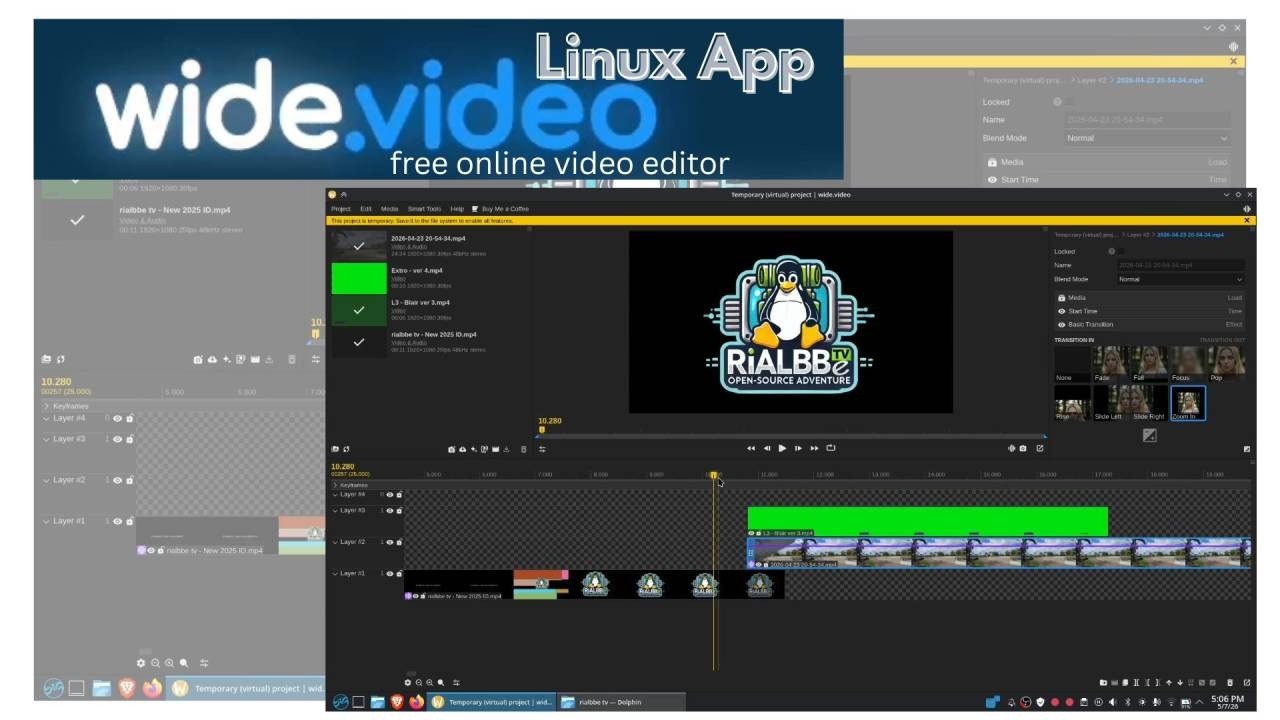Toggle visibility of Layer #1
The width and height of the screenshot is (1280, 720).
click(390, 575)
